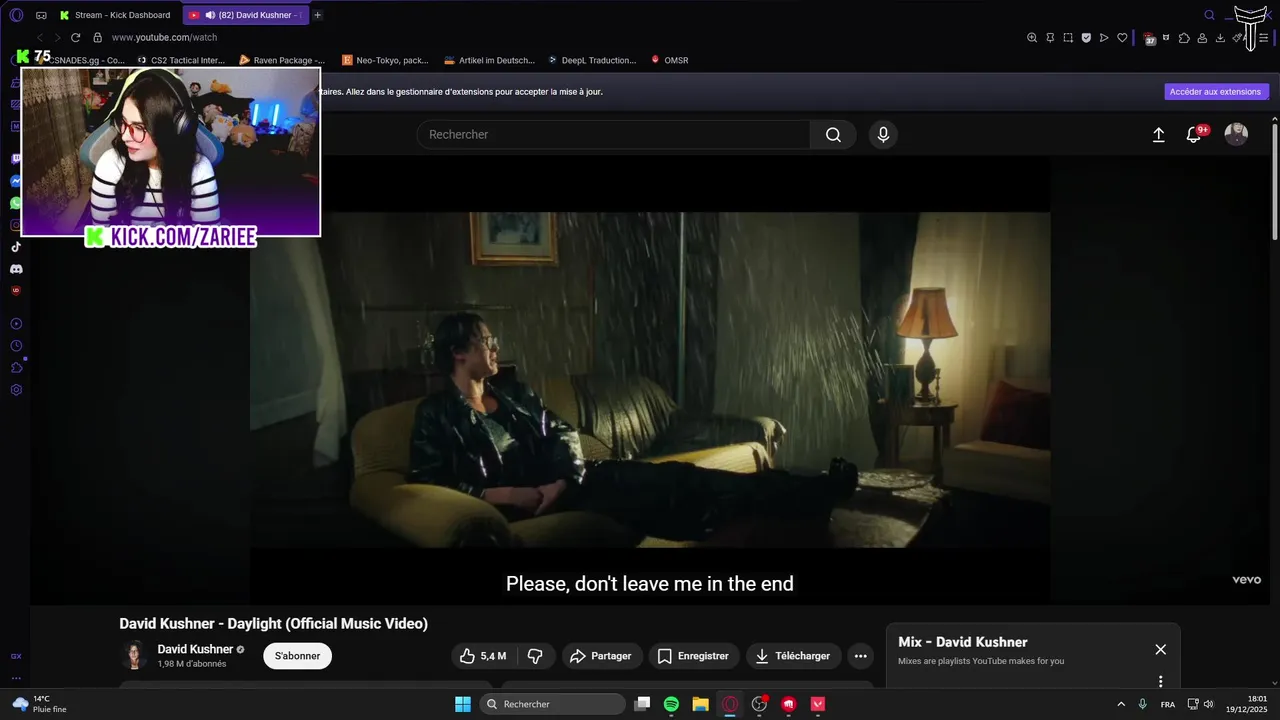The width and height of the screenshot is (1280, 720).
Task: Open File Explorer from the taskbar
Action: click(x=701, y=704)
